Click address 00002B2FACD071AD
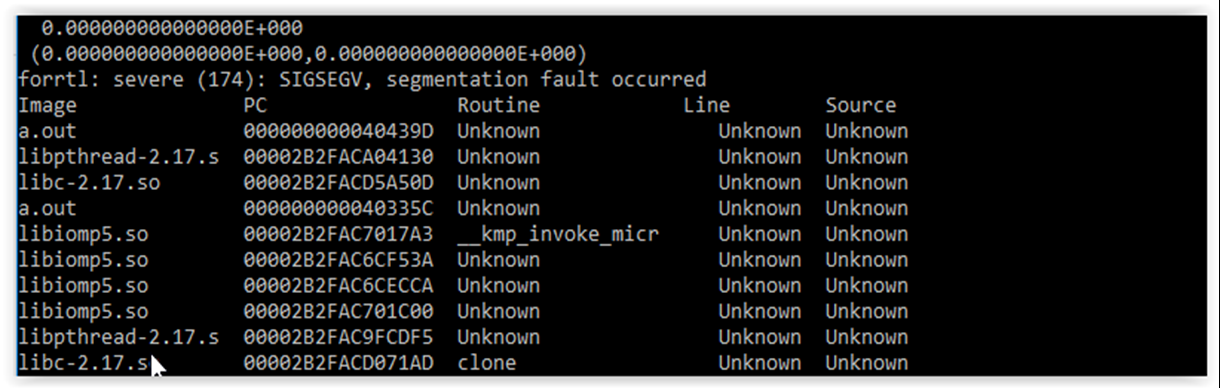This screenshot has height=388, width=1220. tap(338, 363)
